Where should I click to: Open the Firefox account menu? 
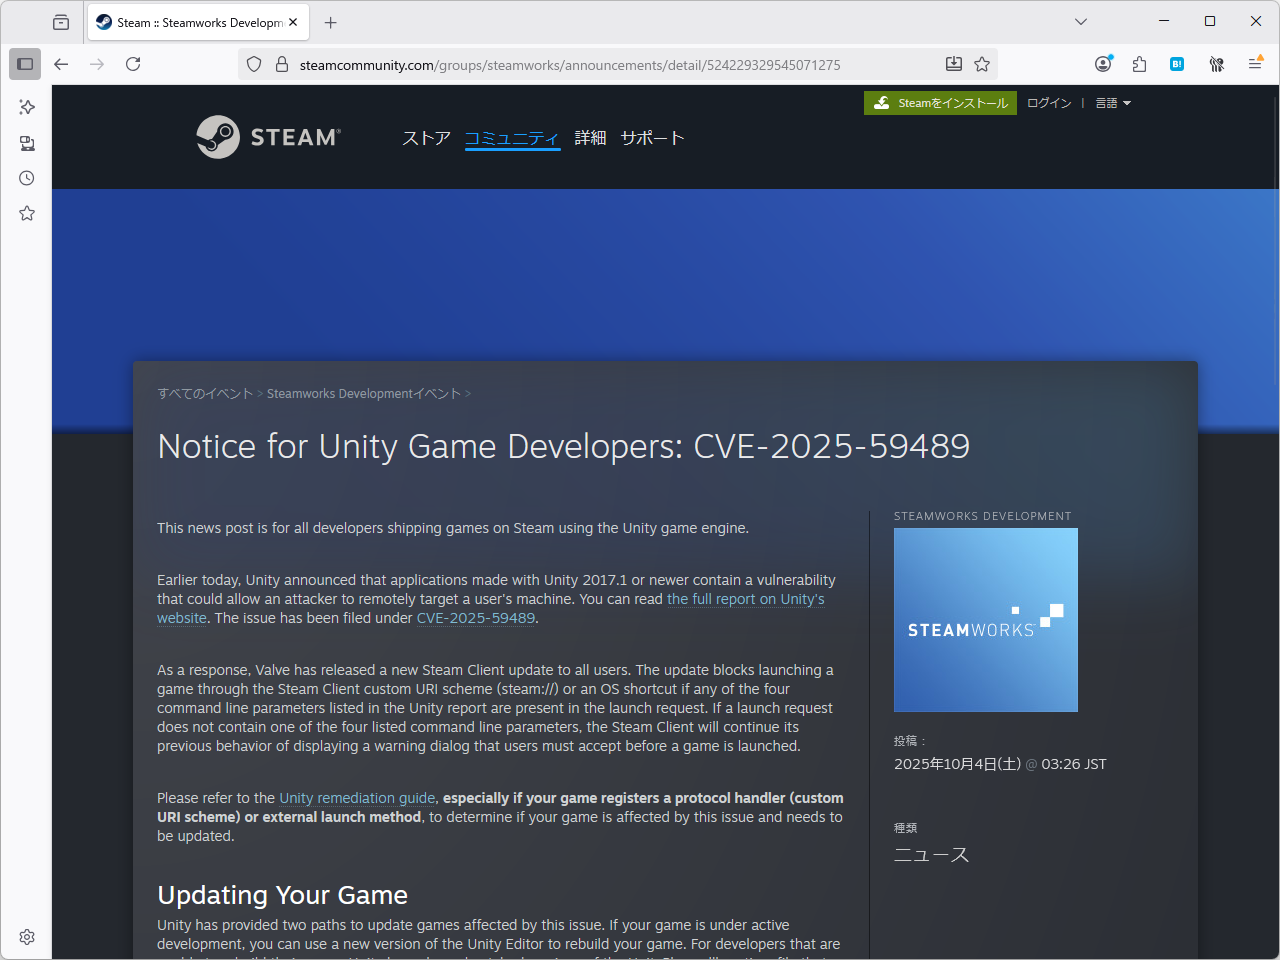1103,63
